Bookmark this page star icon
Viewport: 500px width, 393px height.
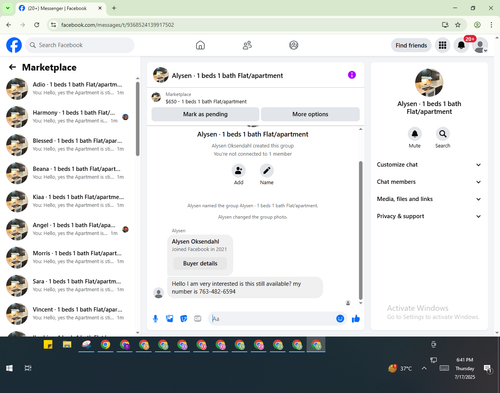[x=458, y=25]
